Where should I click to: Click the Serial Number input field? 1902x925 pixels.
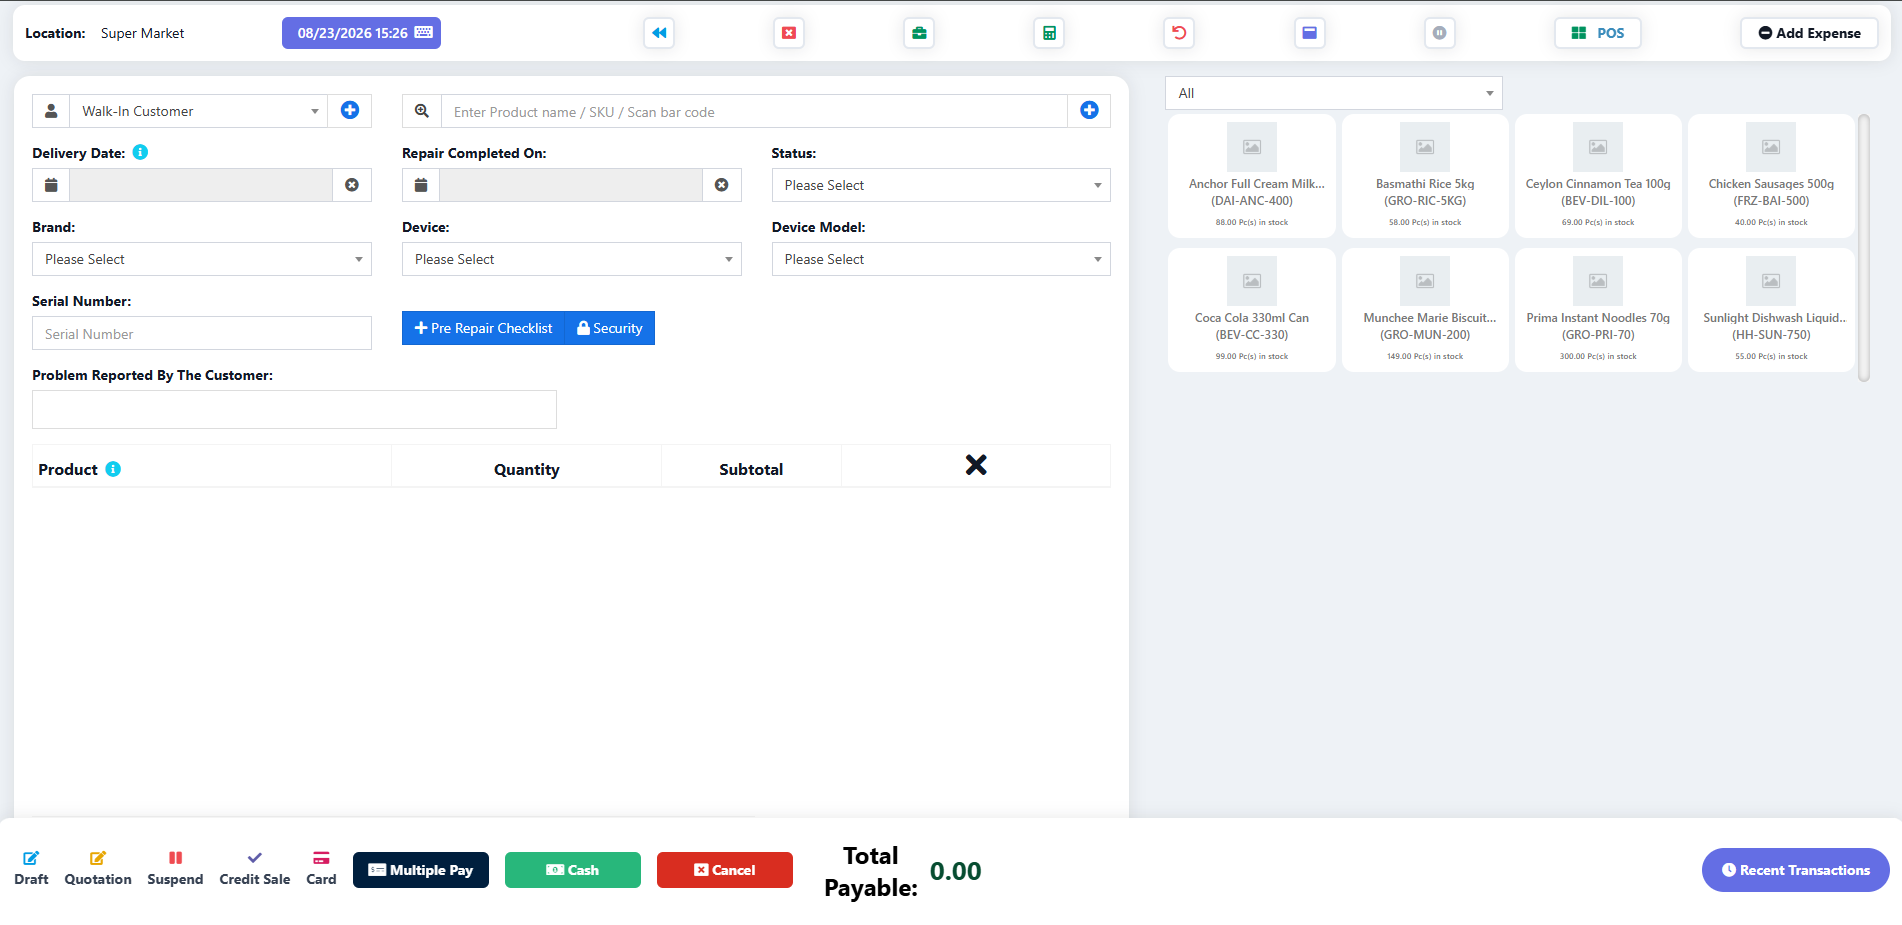click(202, 334)
